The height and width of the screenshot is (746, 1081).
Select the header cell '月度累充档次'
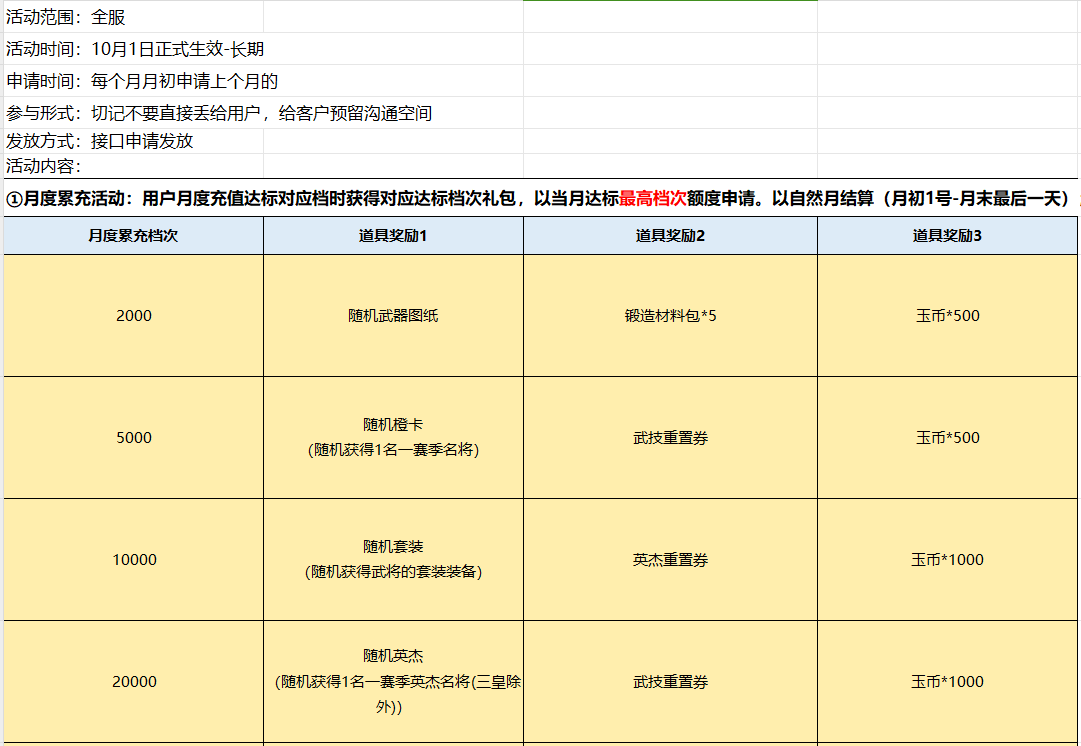point(134,236)
